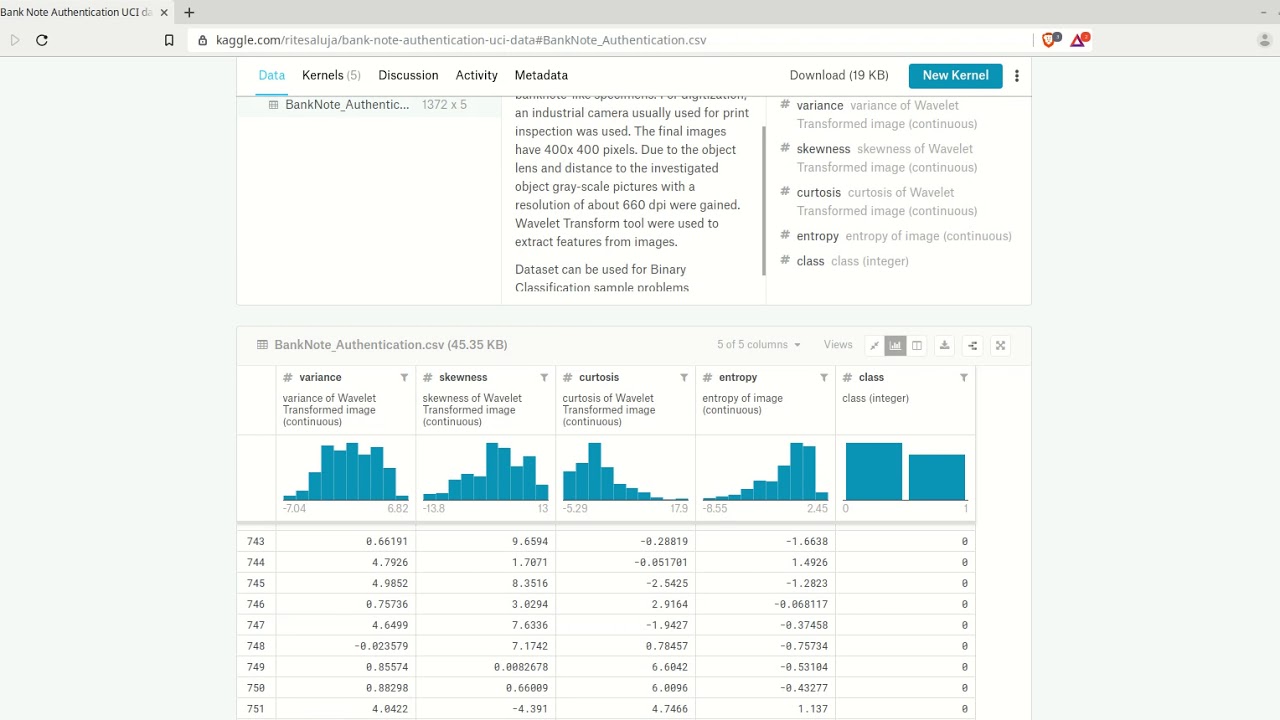
Task: Switch to compact view icon
Action: [x=874, y=345]
